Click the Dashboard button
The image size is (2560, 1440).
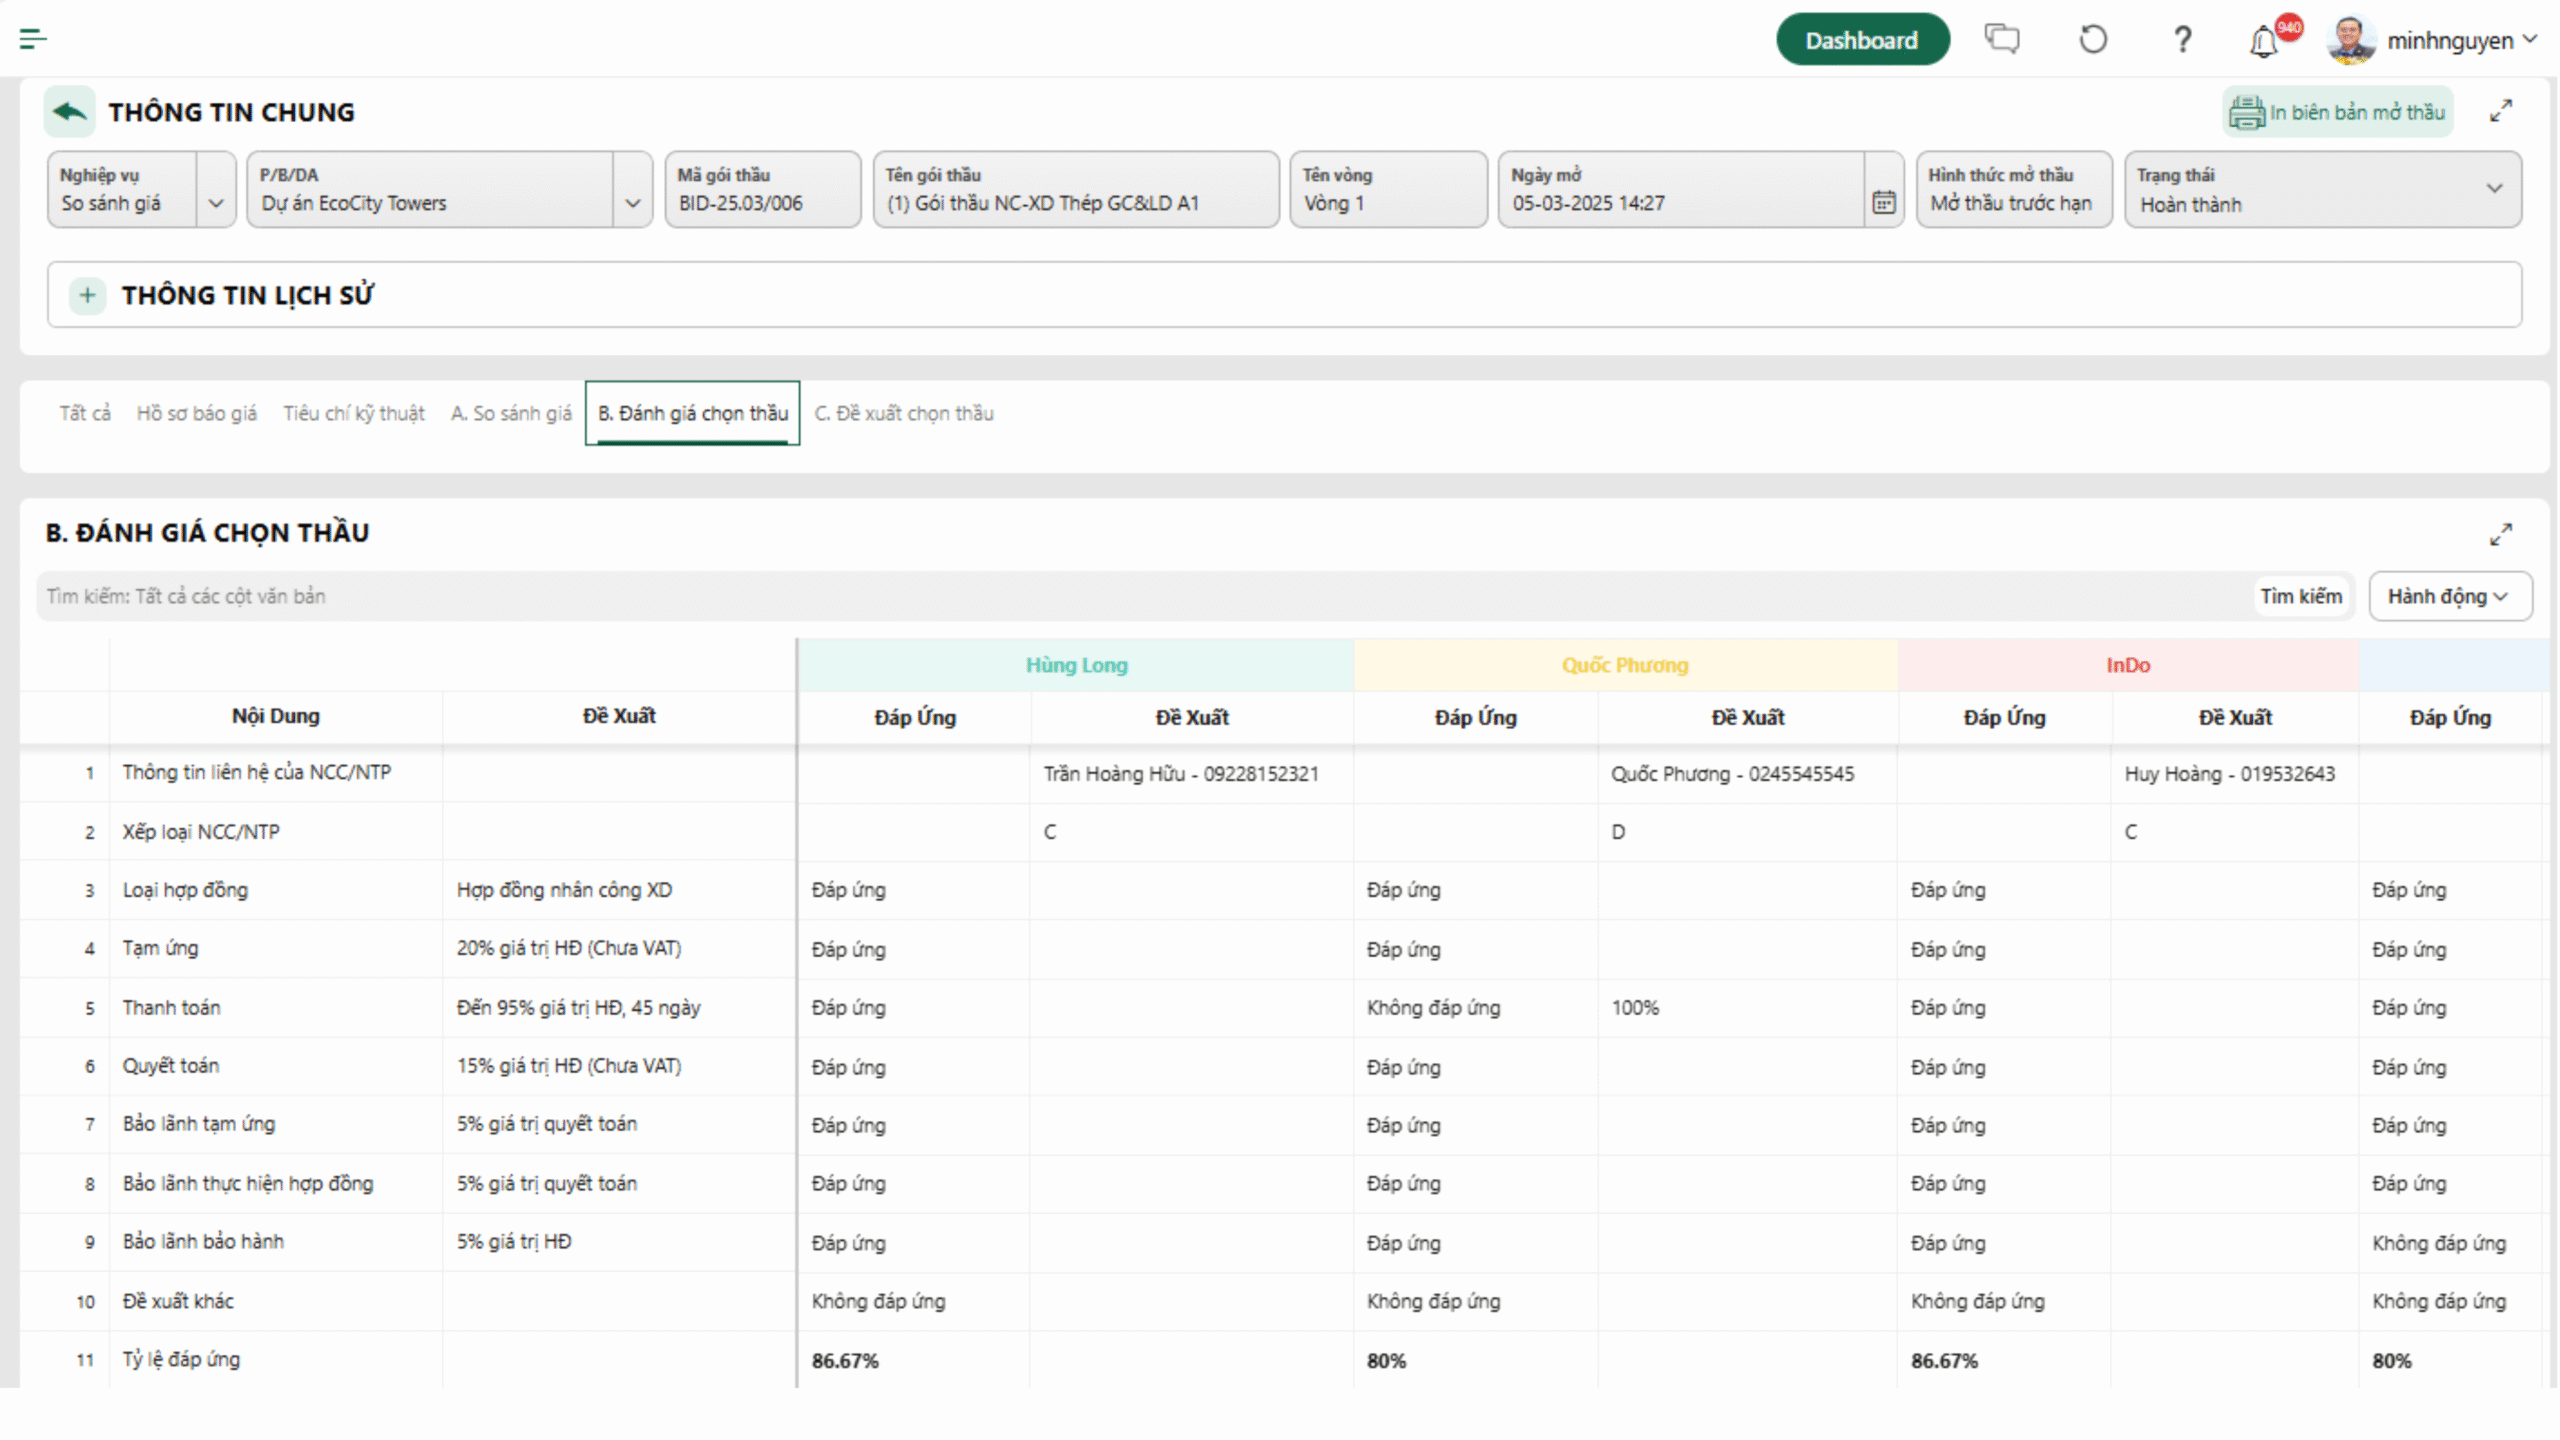(1861, 40)
